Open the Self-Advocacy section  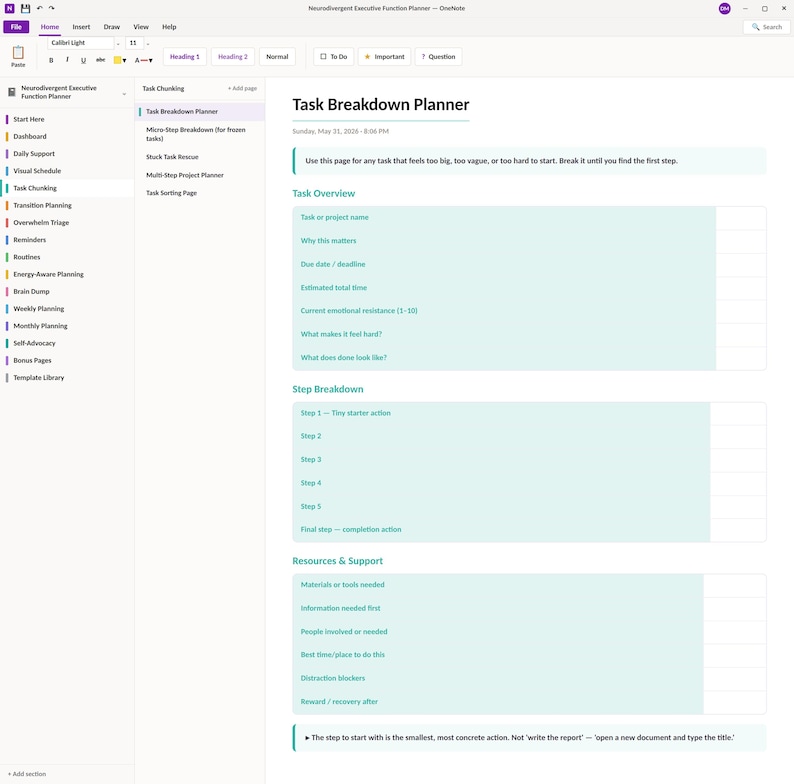(67, 343)
